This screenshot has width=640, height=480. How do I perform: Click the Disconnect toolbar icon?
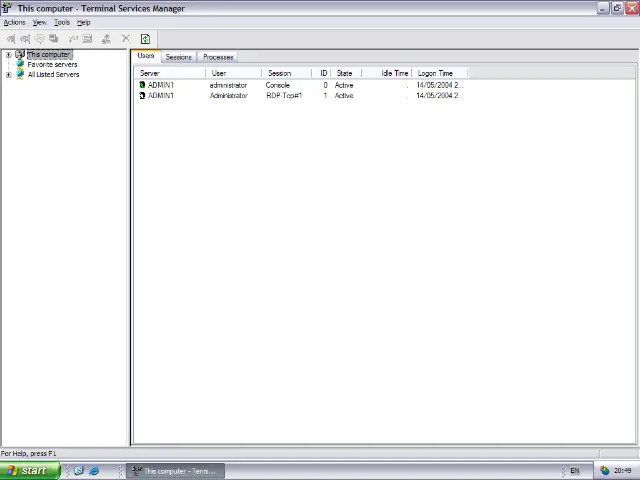[25, 39]
